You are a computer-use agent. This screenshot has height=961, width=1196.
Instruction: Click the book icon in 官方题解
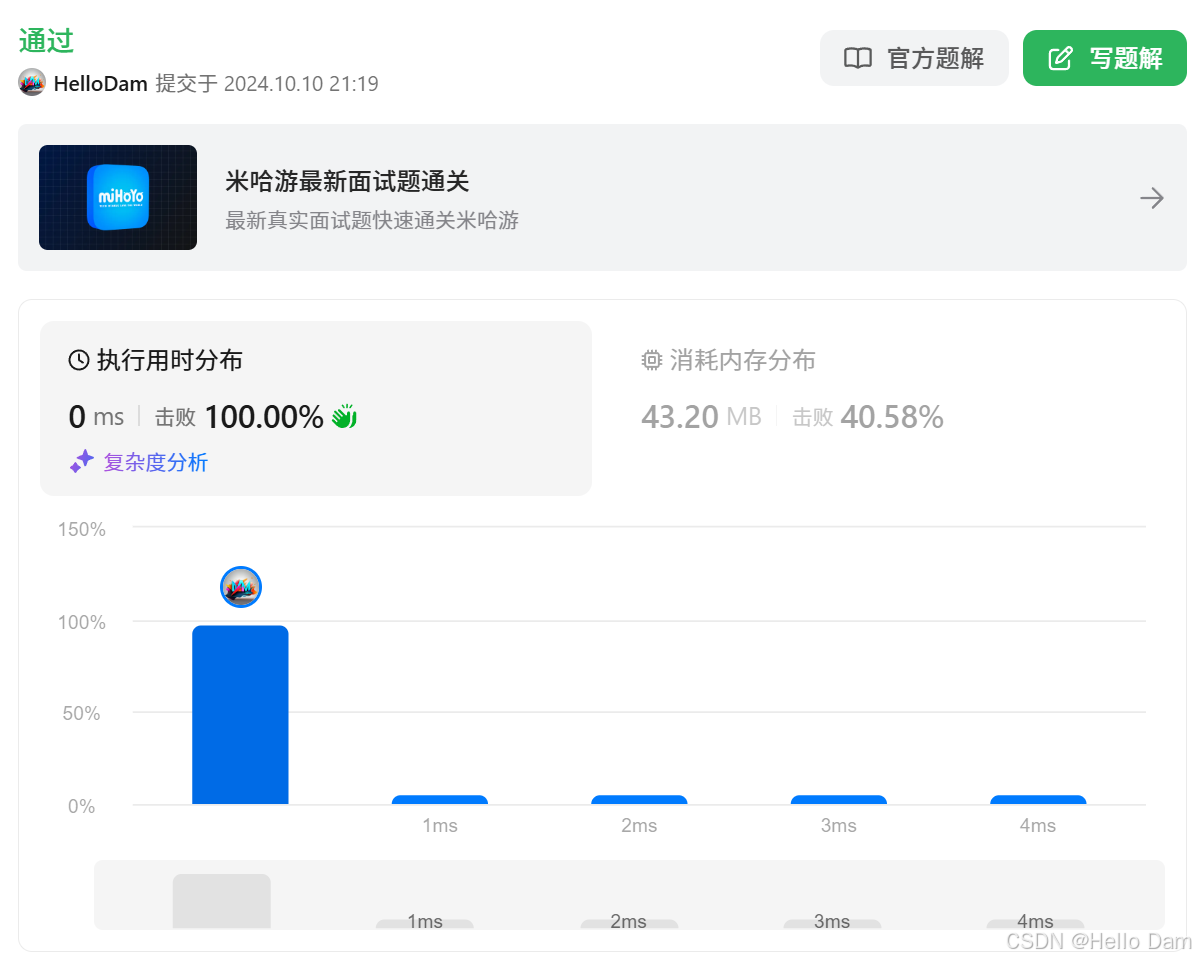tap(857, 58)
